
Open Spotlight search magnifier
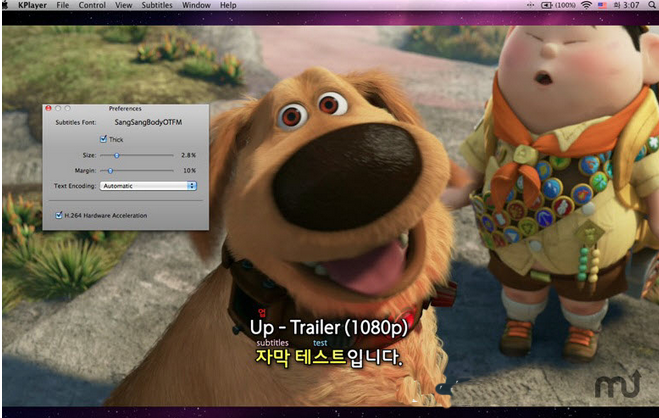652,5
